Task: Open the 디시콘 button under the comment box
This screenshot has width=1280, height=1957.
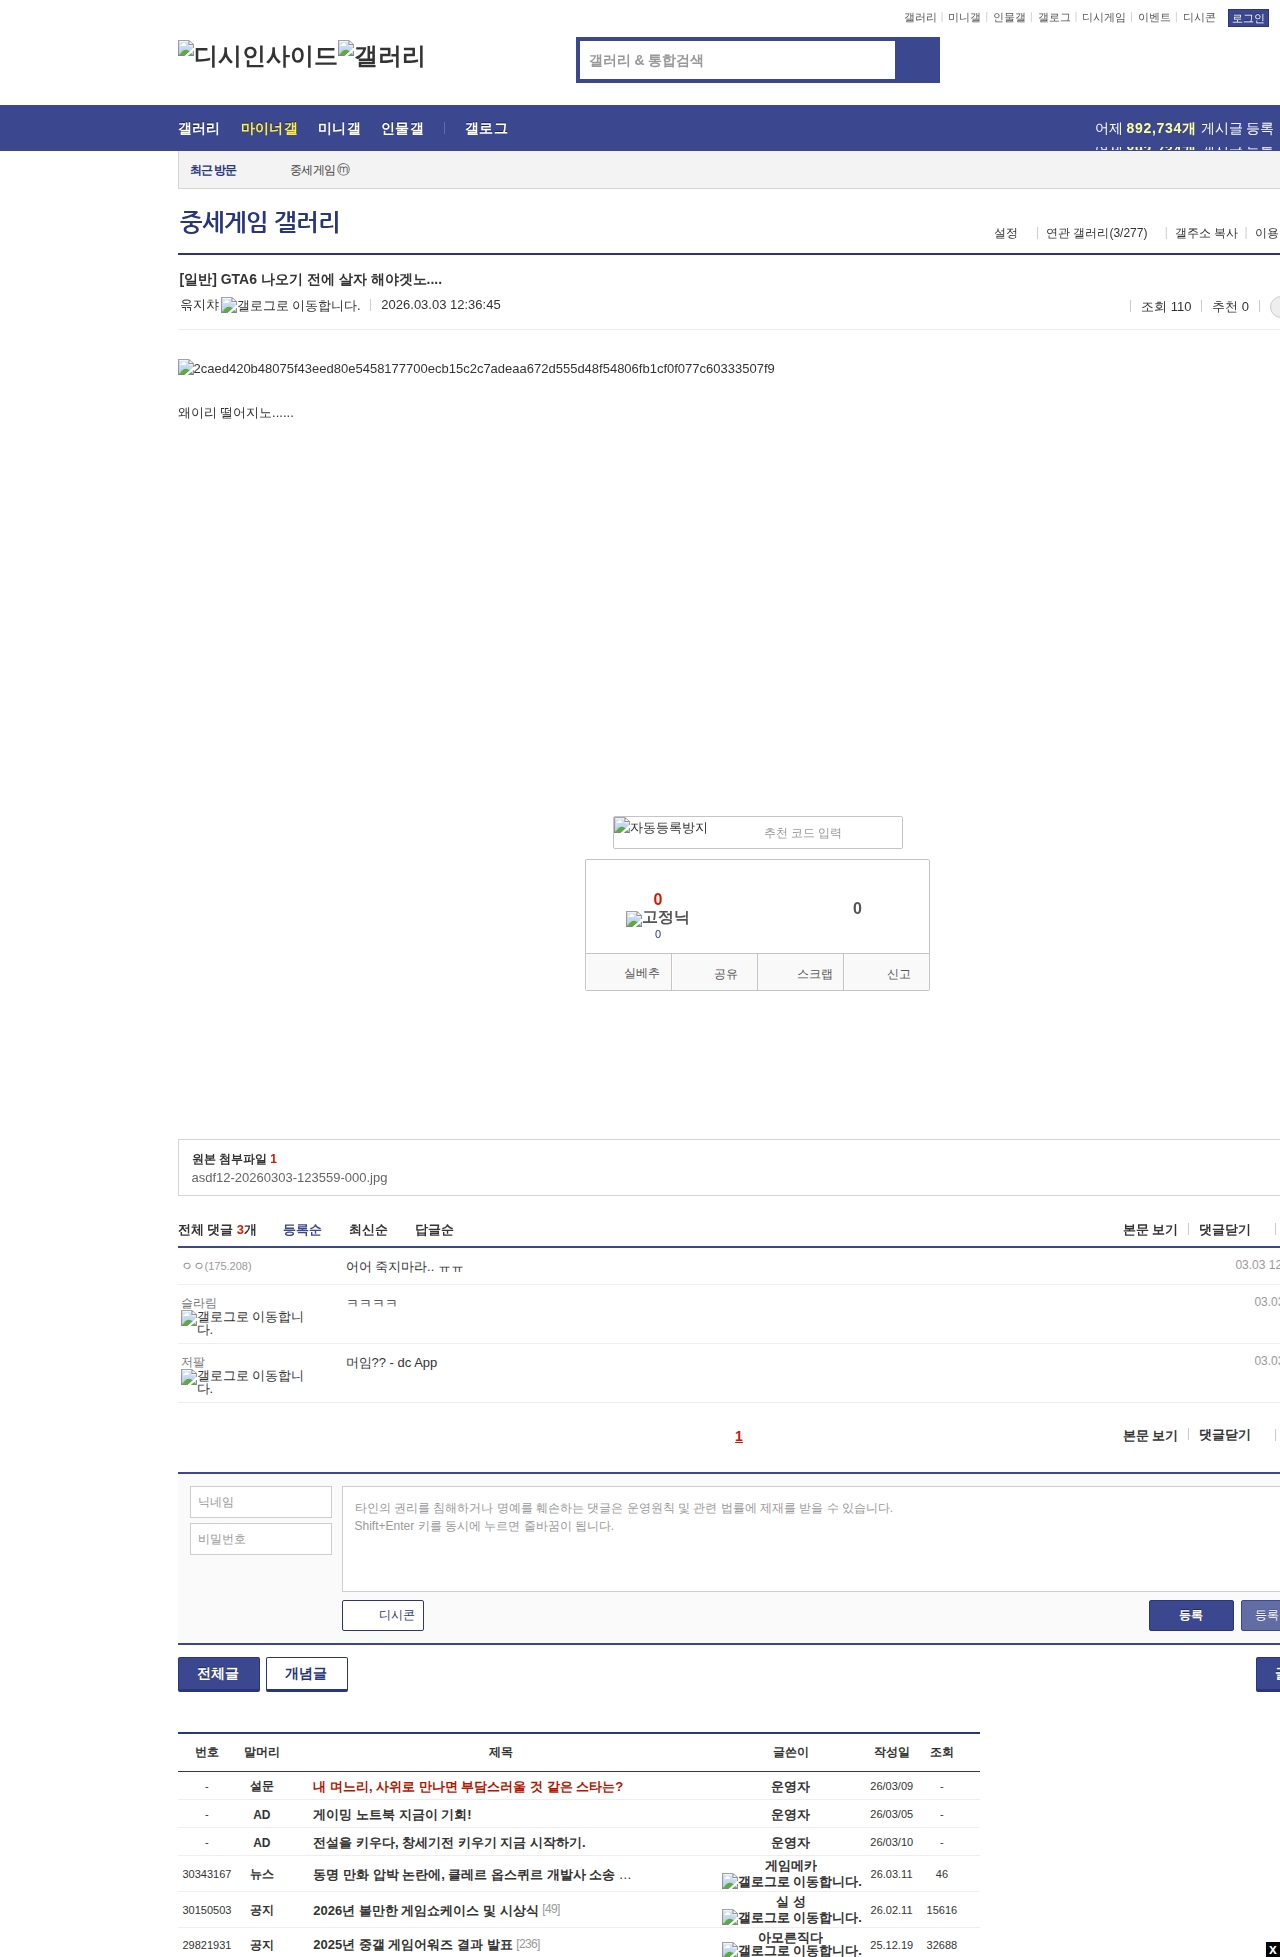Action: click(383, 1615)
